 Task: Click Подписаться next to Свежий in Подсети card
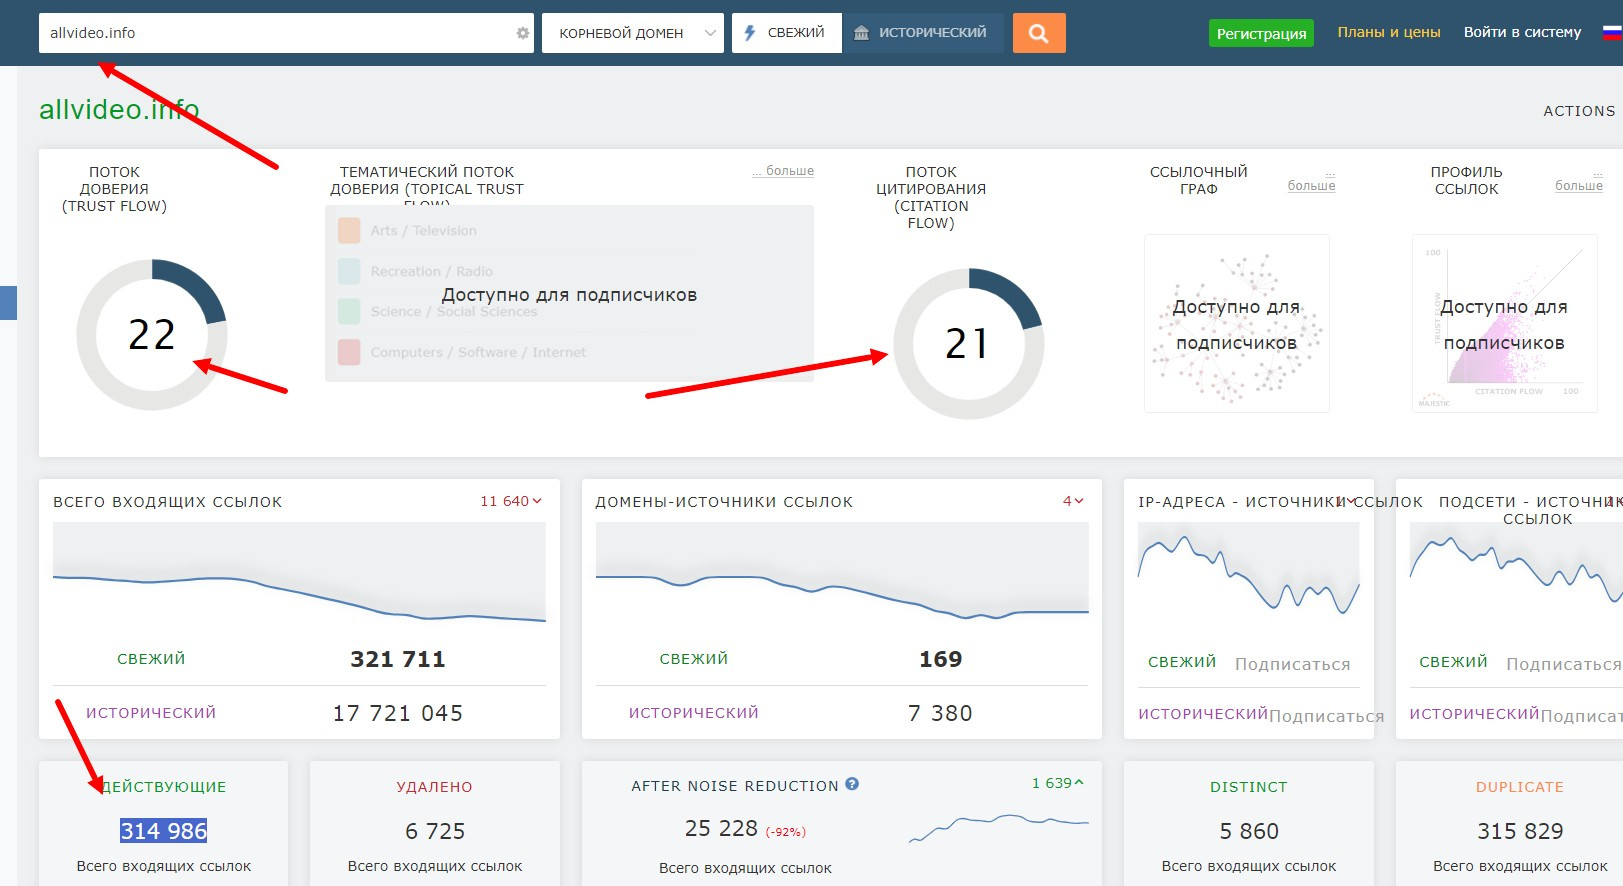click(1563, 664)
